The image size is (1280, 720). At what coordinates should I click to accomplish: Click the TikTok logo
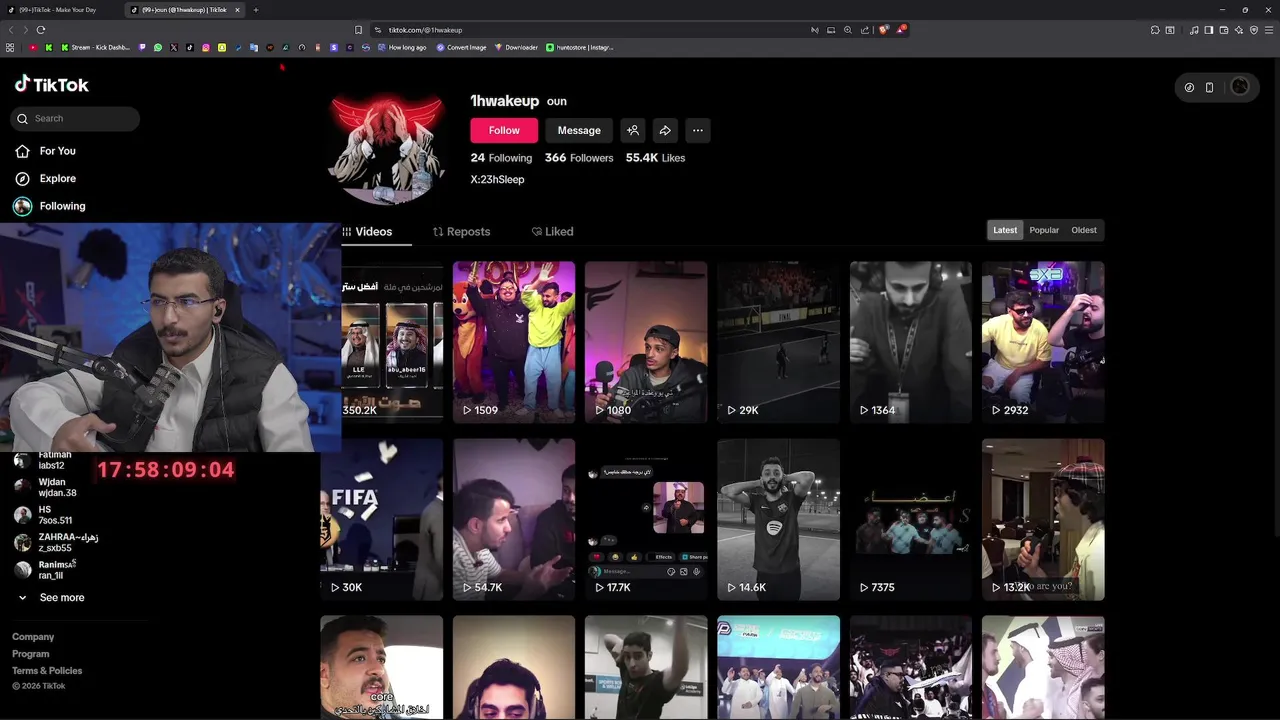click(x=51, y=85)
